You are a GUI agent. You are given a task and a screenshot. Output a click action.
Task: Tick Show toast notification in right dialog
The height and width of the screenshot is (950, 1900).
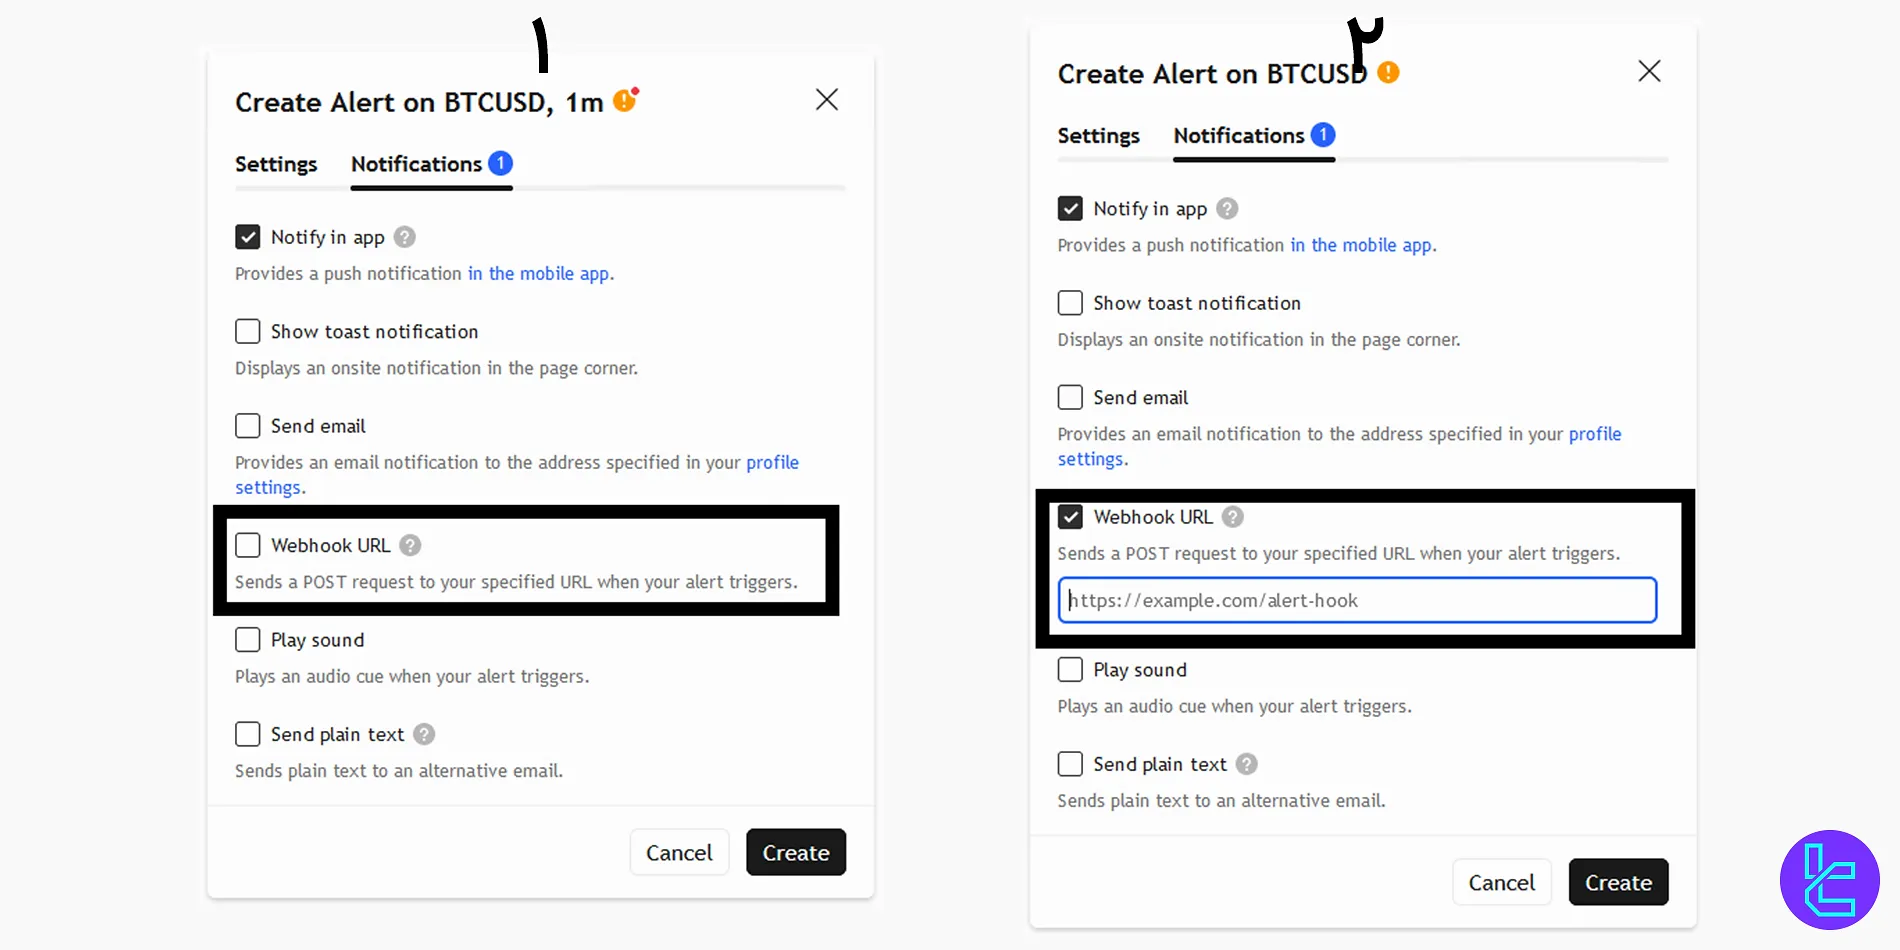[x=1070, y=303]
